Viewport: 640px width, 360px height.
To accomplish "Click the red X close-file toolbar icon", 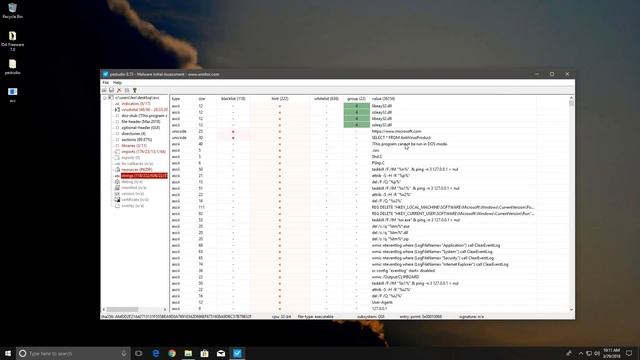I will point(119,90).
